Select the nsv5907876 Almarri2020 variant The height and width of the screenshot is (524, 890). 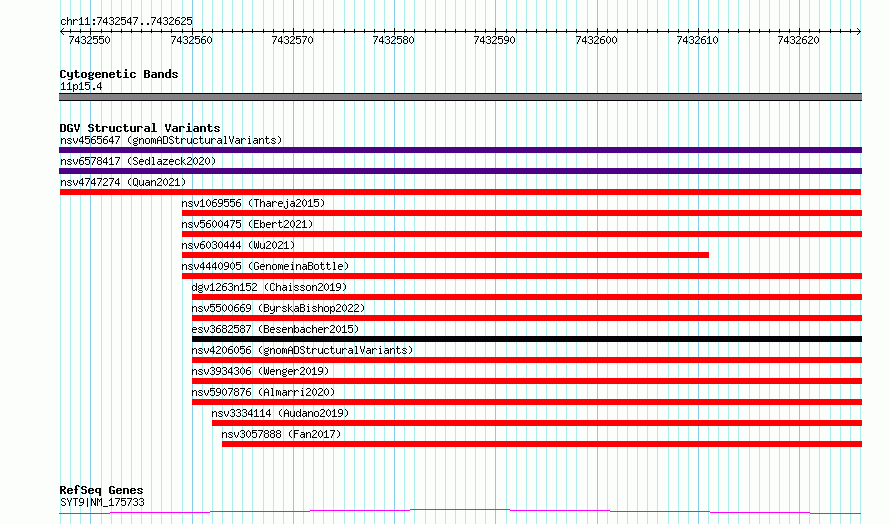click(x=263, y=392)
